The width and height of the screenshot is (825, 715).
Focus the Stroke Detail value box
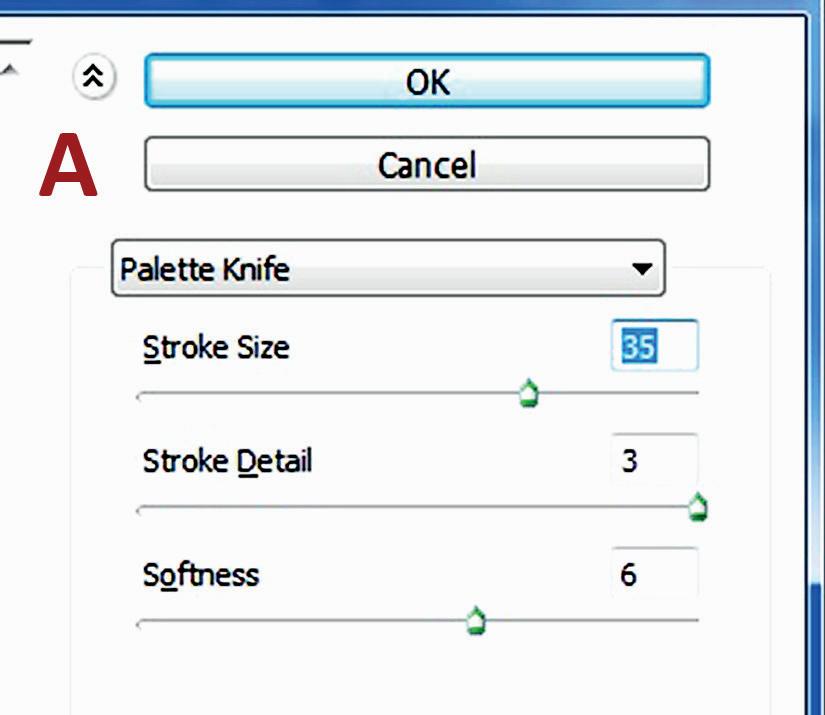[653, 461]
